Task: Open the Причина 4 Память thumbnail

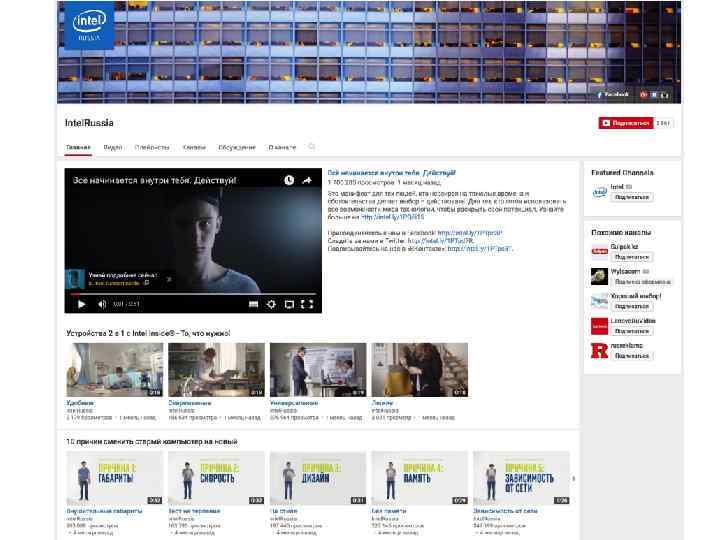Action: pos(420,478)
